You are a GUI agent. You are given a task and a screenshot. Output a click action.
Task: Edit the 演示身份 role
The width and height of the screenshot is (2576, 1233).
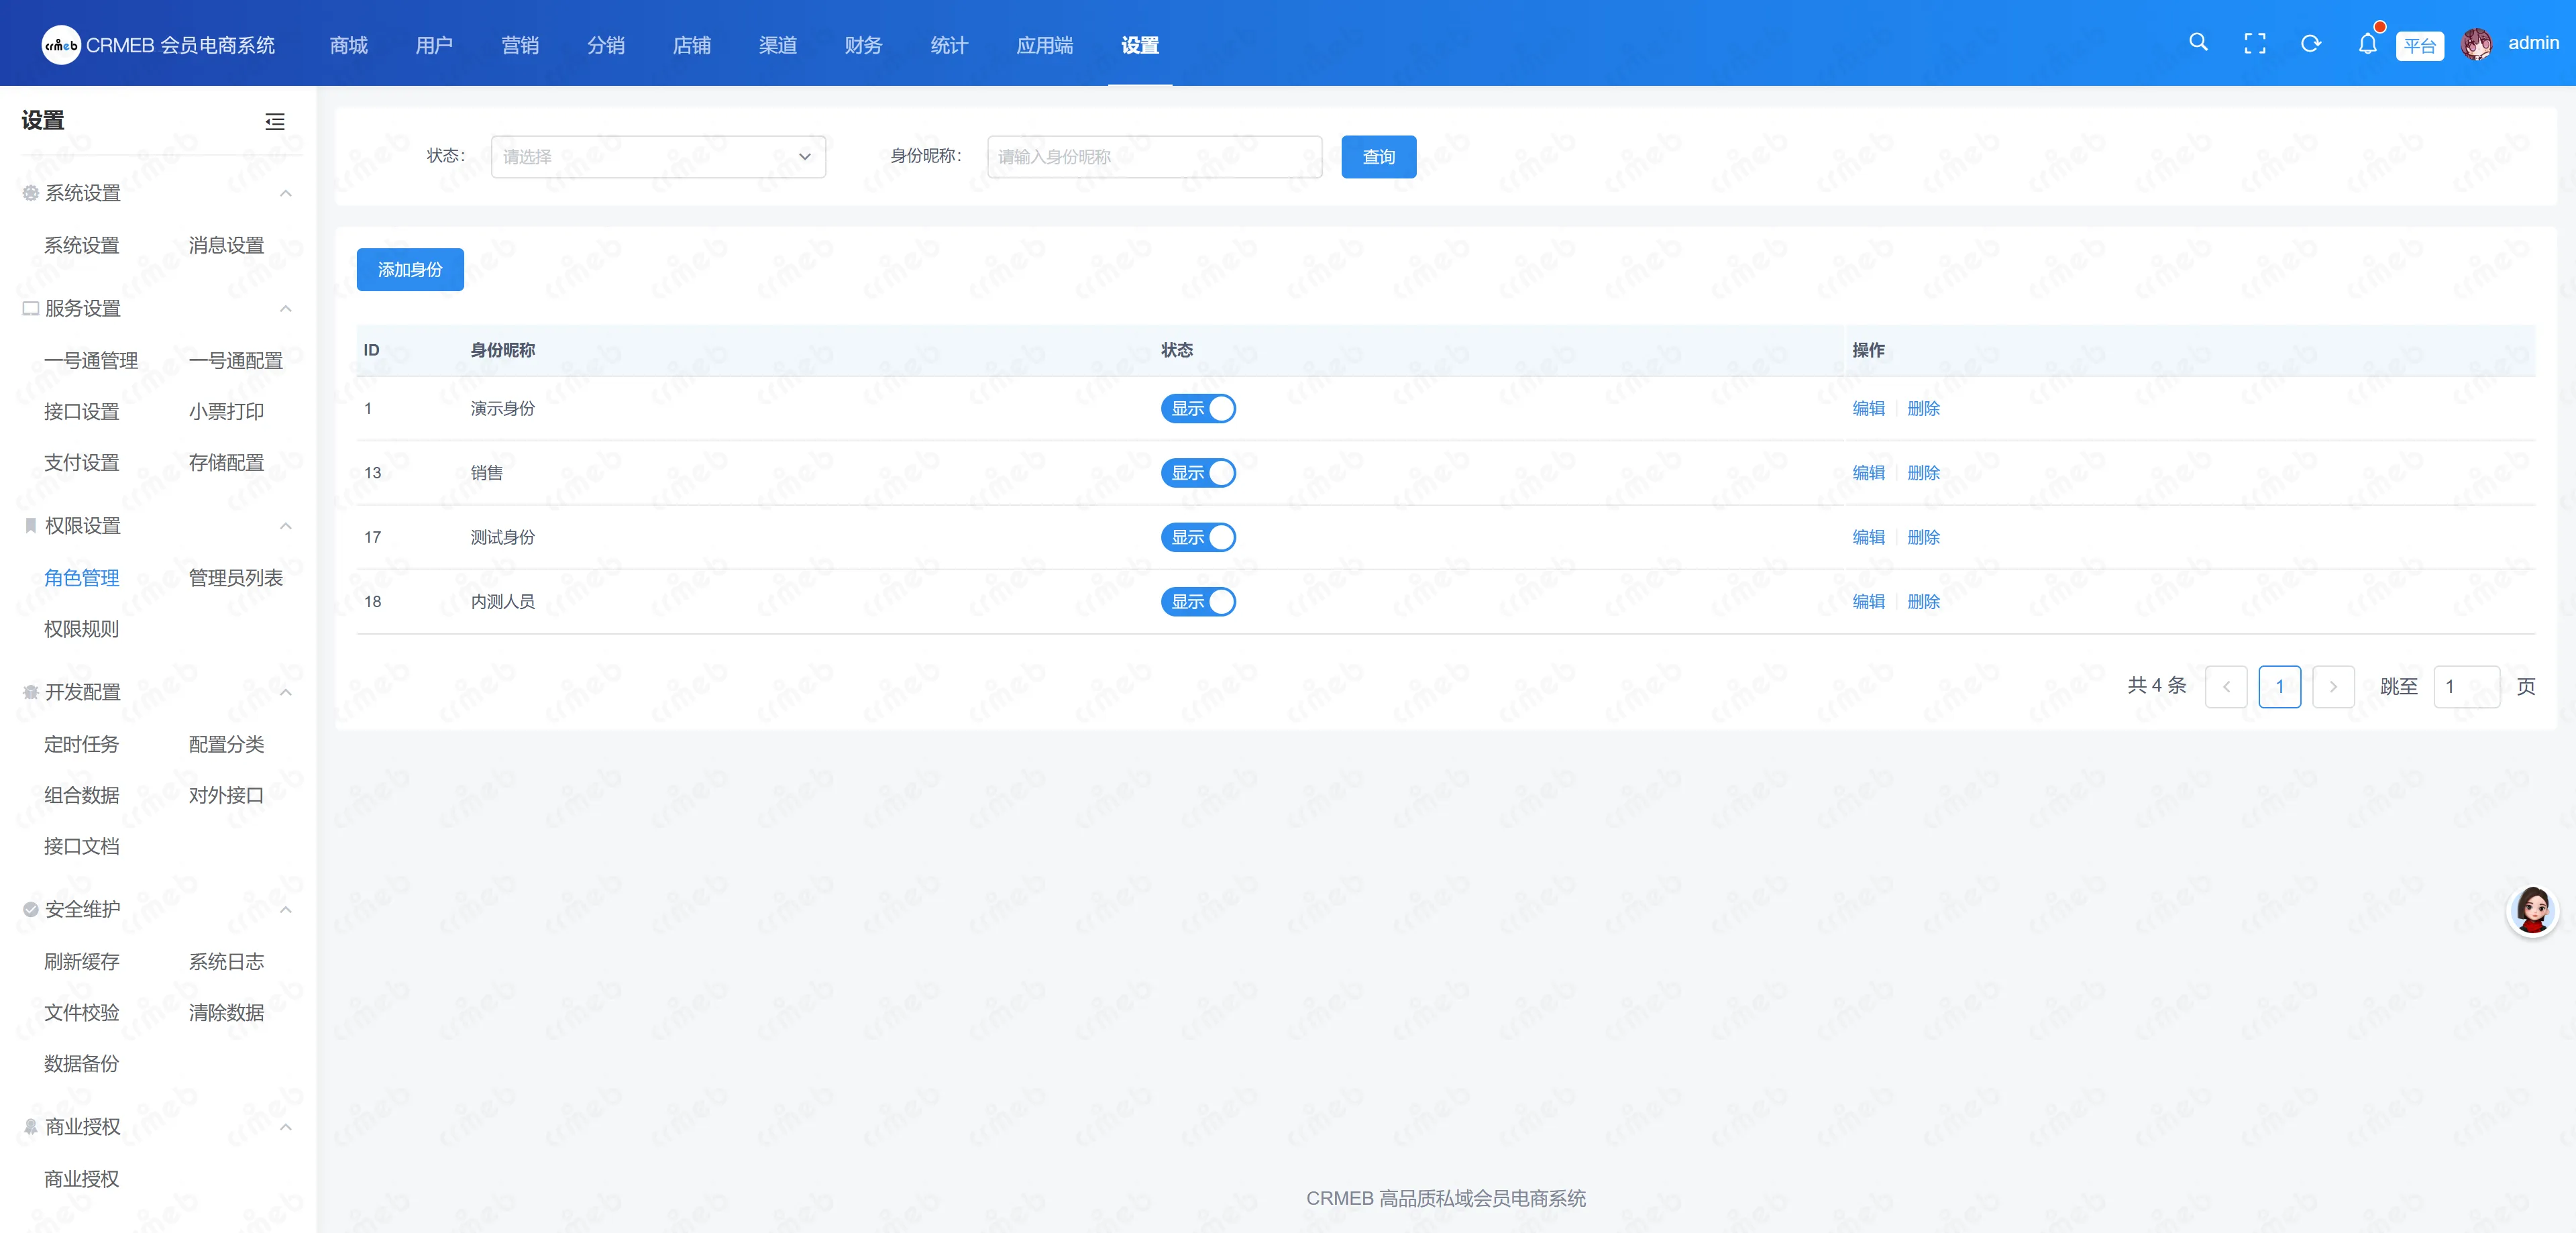tap(1868, 408)
